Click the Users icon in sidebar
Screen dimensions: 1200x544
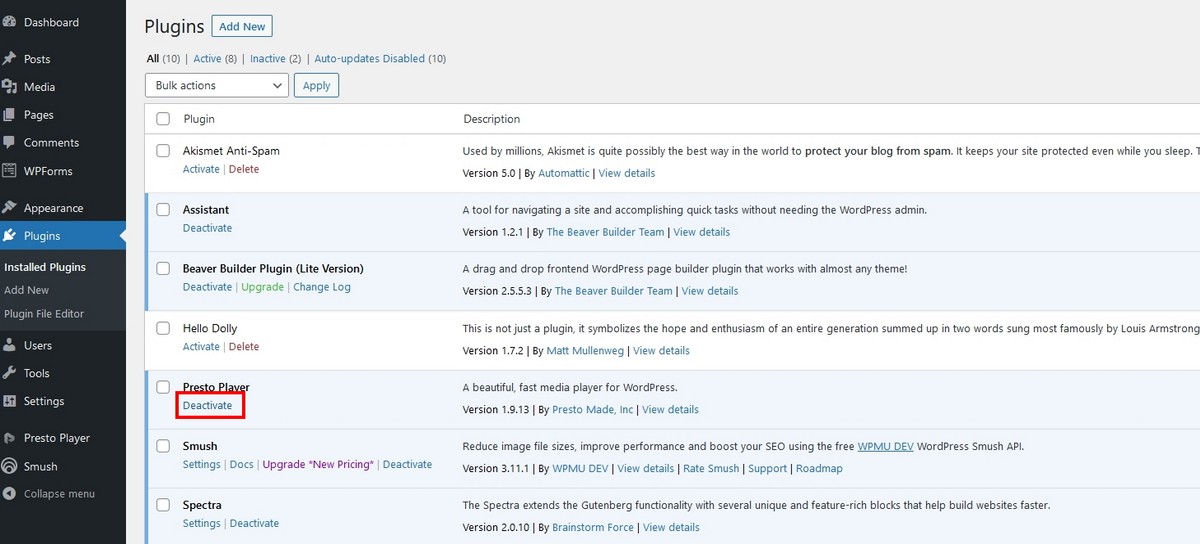[x=9, y=345]
